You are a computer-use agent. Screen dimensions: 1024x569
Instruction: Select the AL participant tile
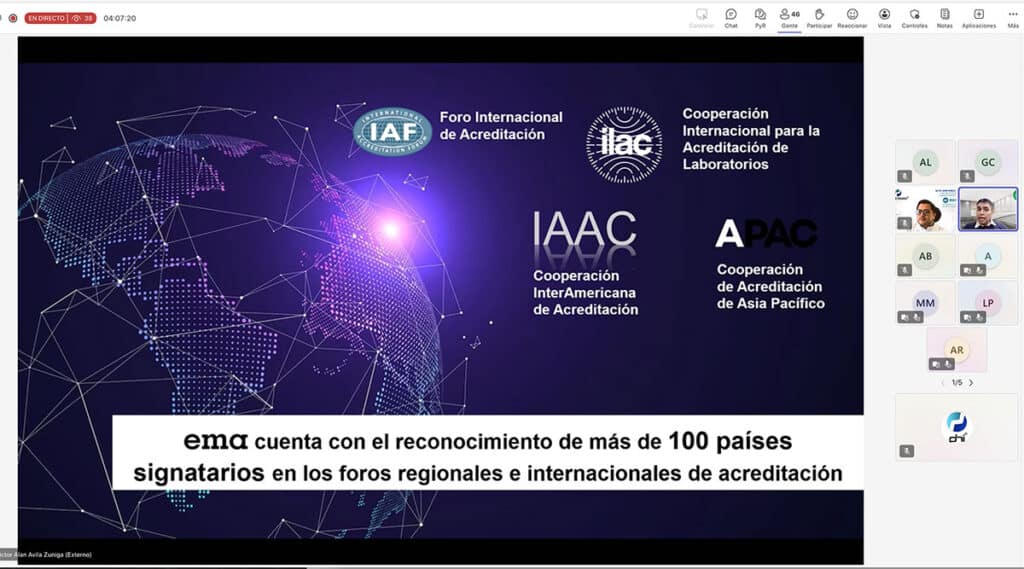[x=925, y=161]
